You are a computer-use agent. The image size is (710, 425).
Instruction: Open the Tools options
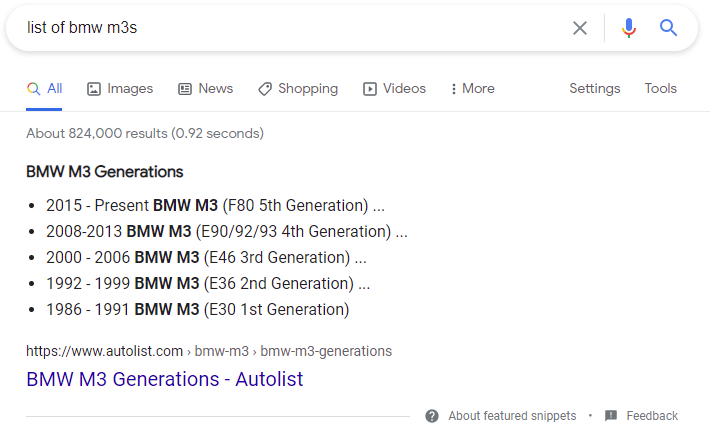tap(660, 89)
